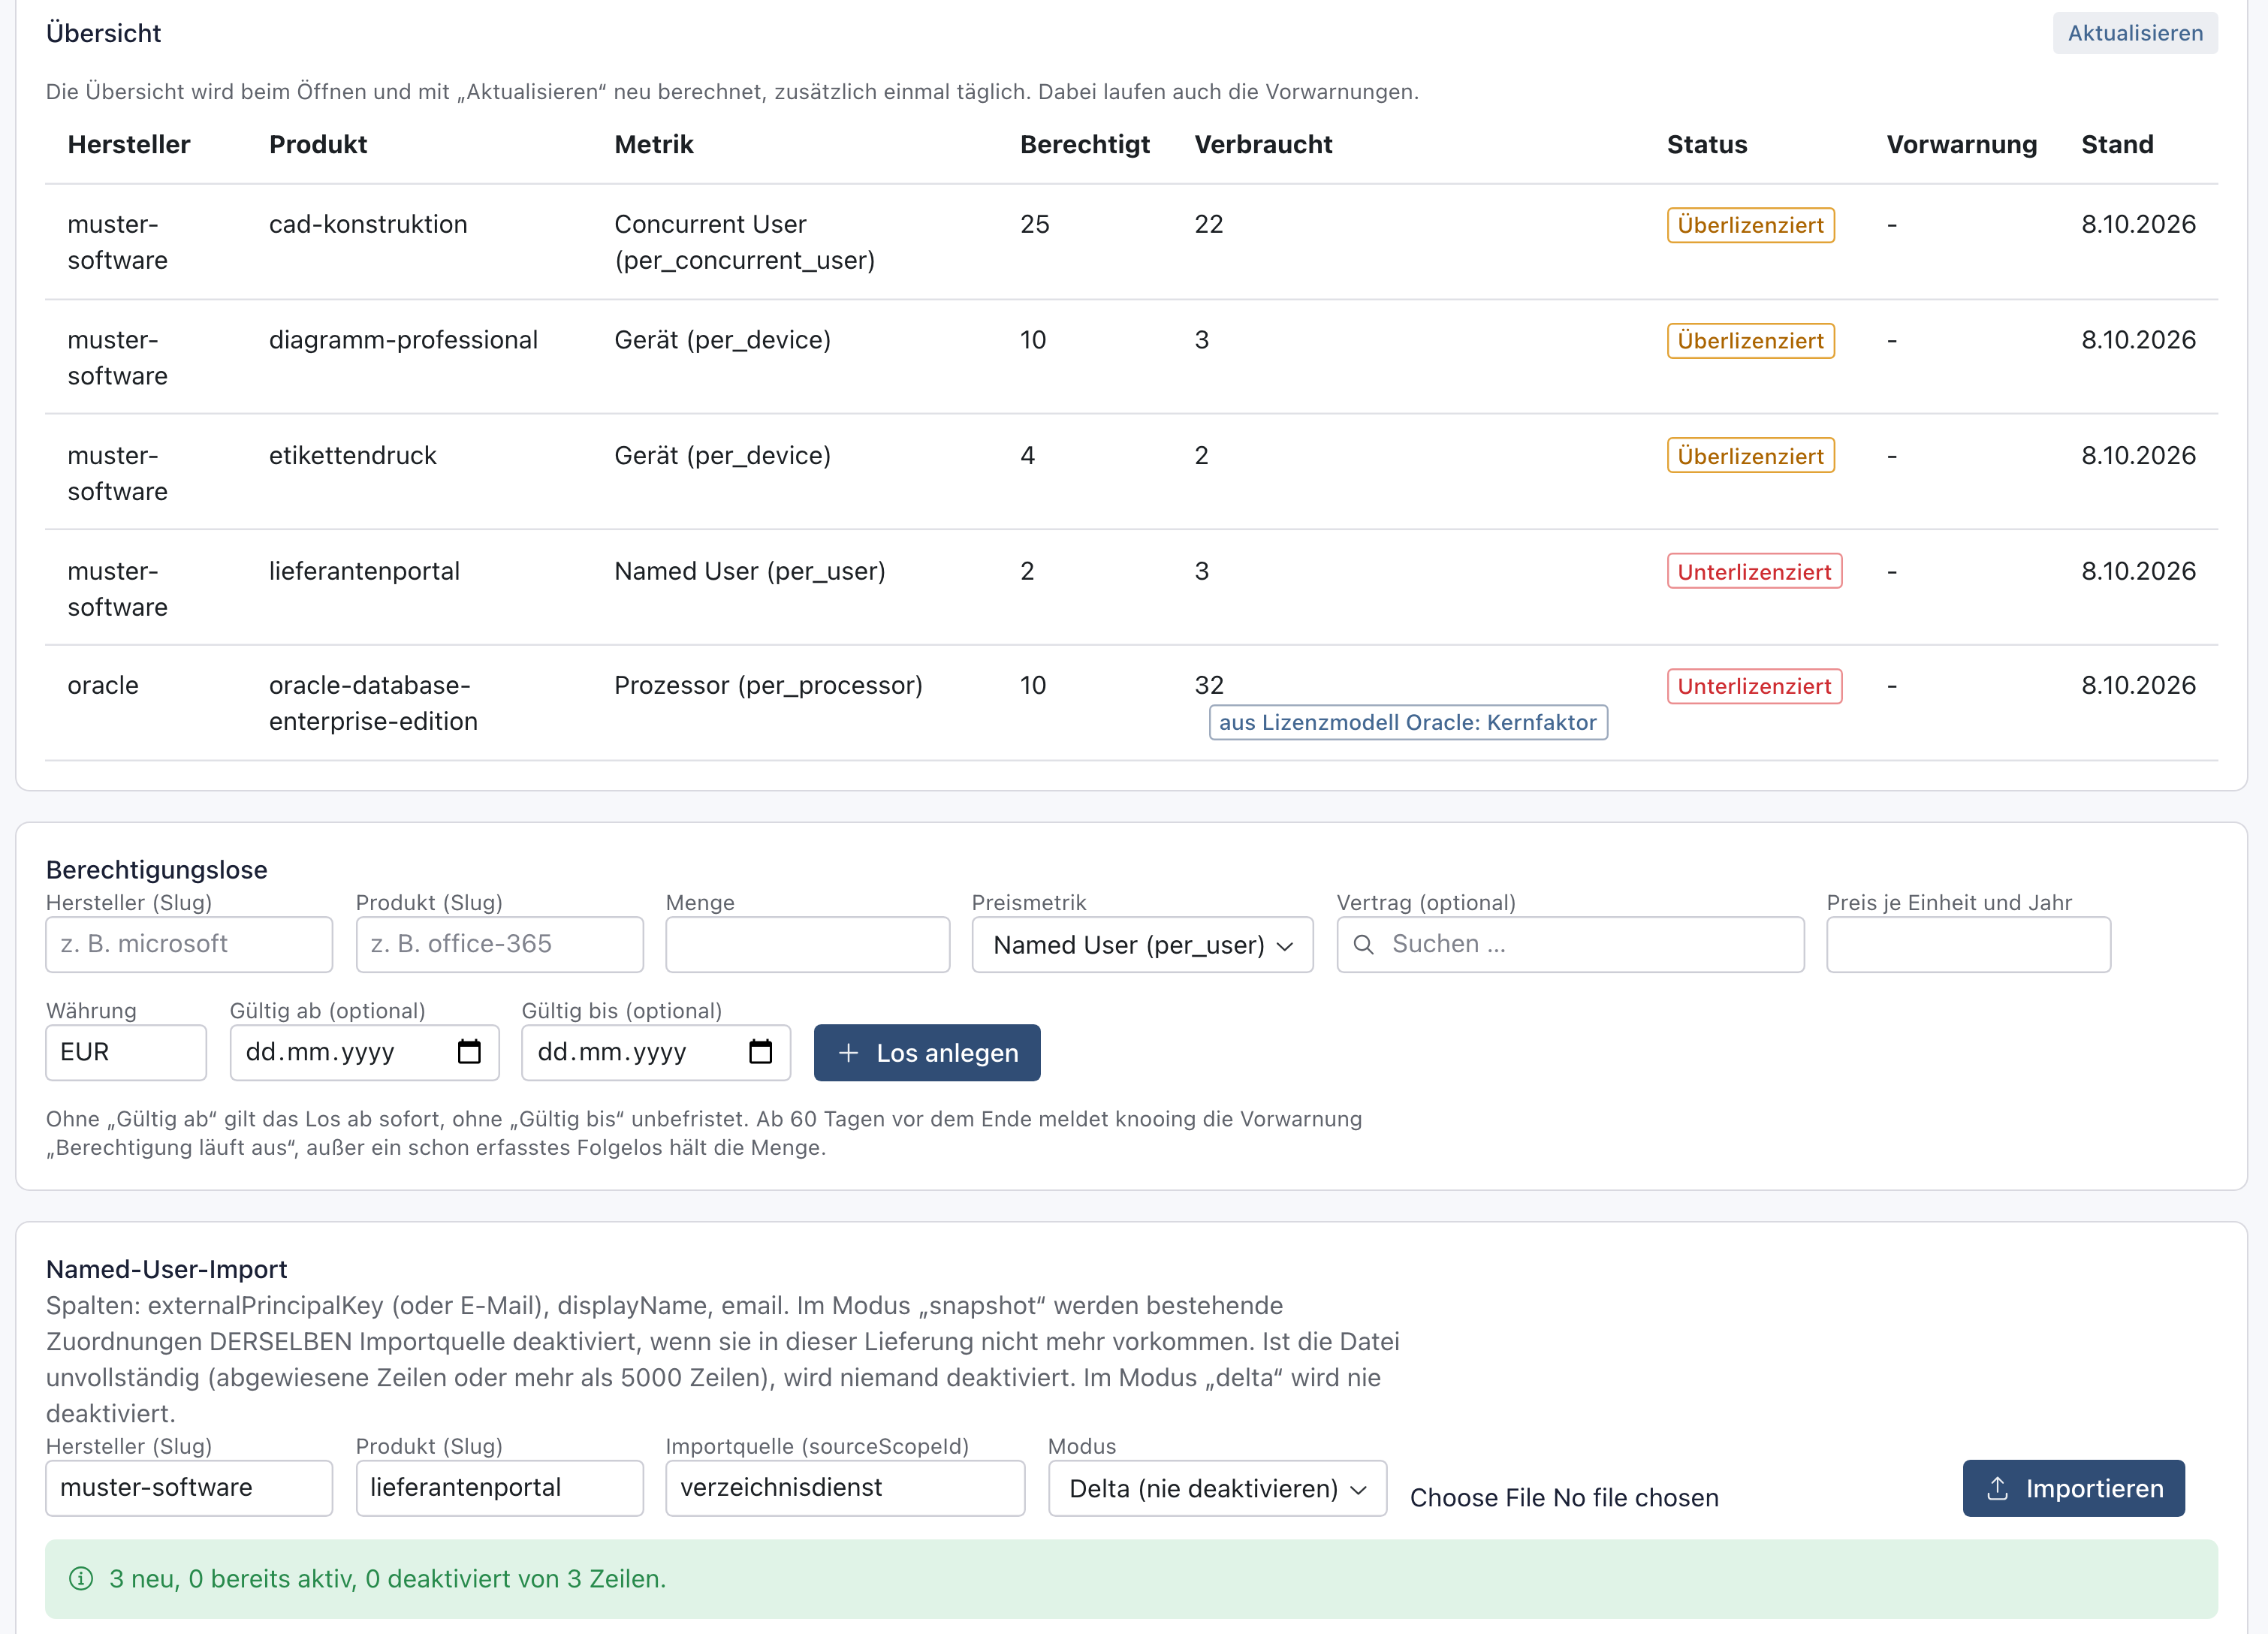Click the Gültig ab date field
Viewport: 2268px width, 1634px height.
(x=364, y=1052)
